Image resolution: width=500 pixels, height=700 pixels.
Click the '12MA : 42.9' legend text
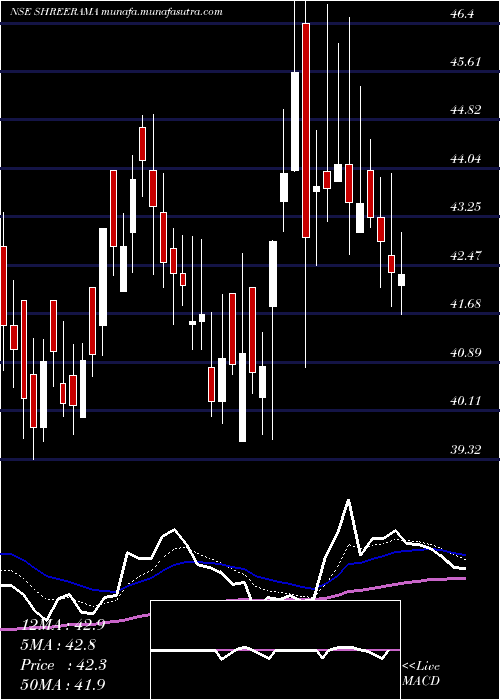pos(62,625)
